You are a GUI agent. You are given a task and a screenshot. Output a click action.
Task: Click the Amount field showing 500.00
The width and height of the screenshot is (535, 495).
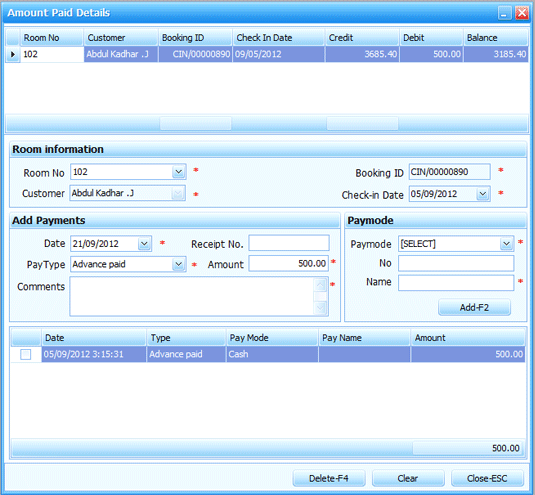tap(289, 264)
